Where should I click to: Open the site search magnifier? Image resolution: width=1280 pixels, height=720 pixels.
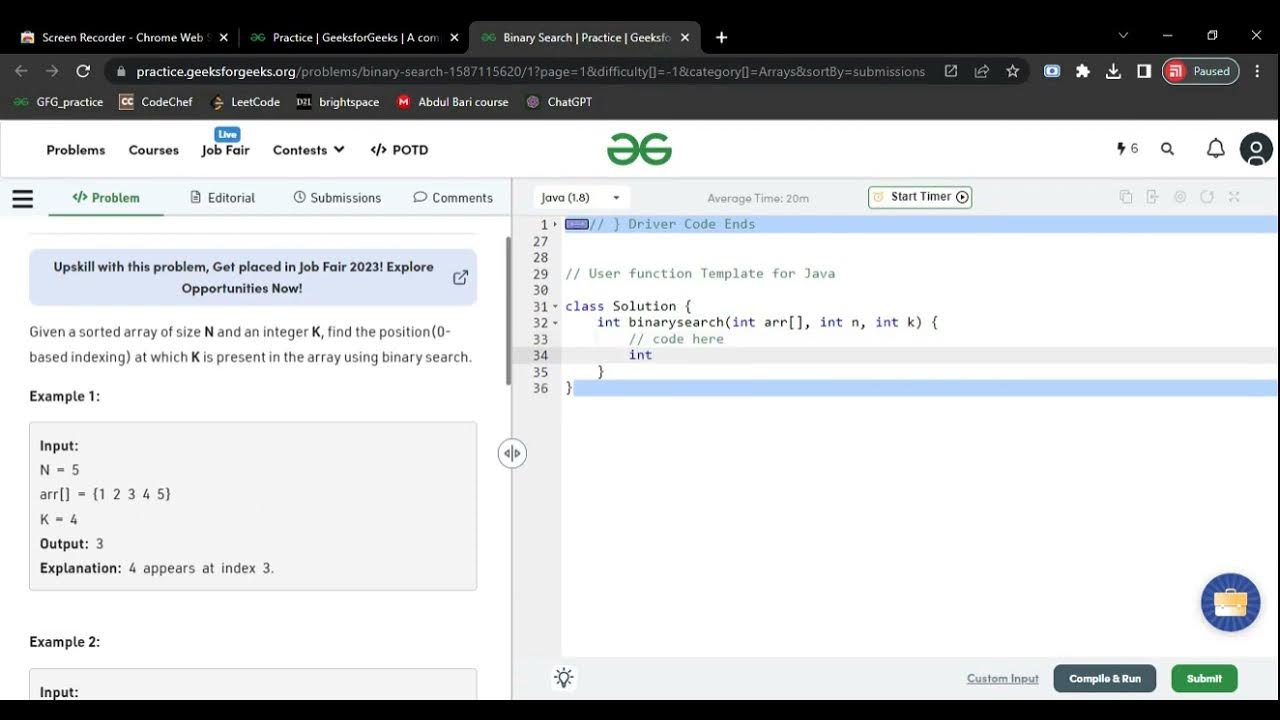point(1167,149)
